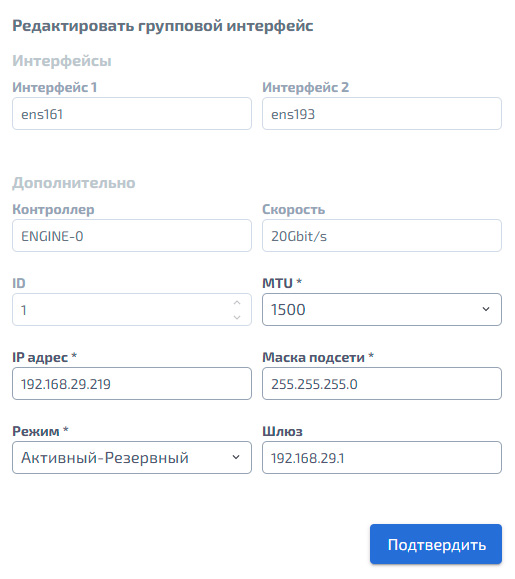Click the Шлюз label
This screenshot has height=579, width=515.
pyautogui.click(x=282, y=431)
